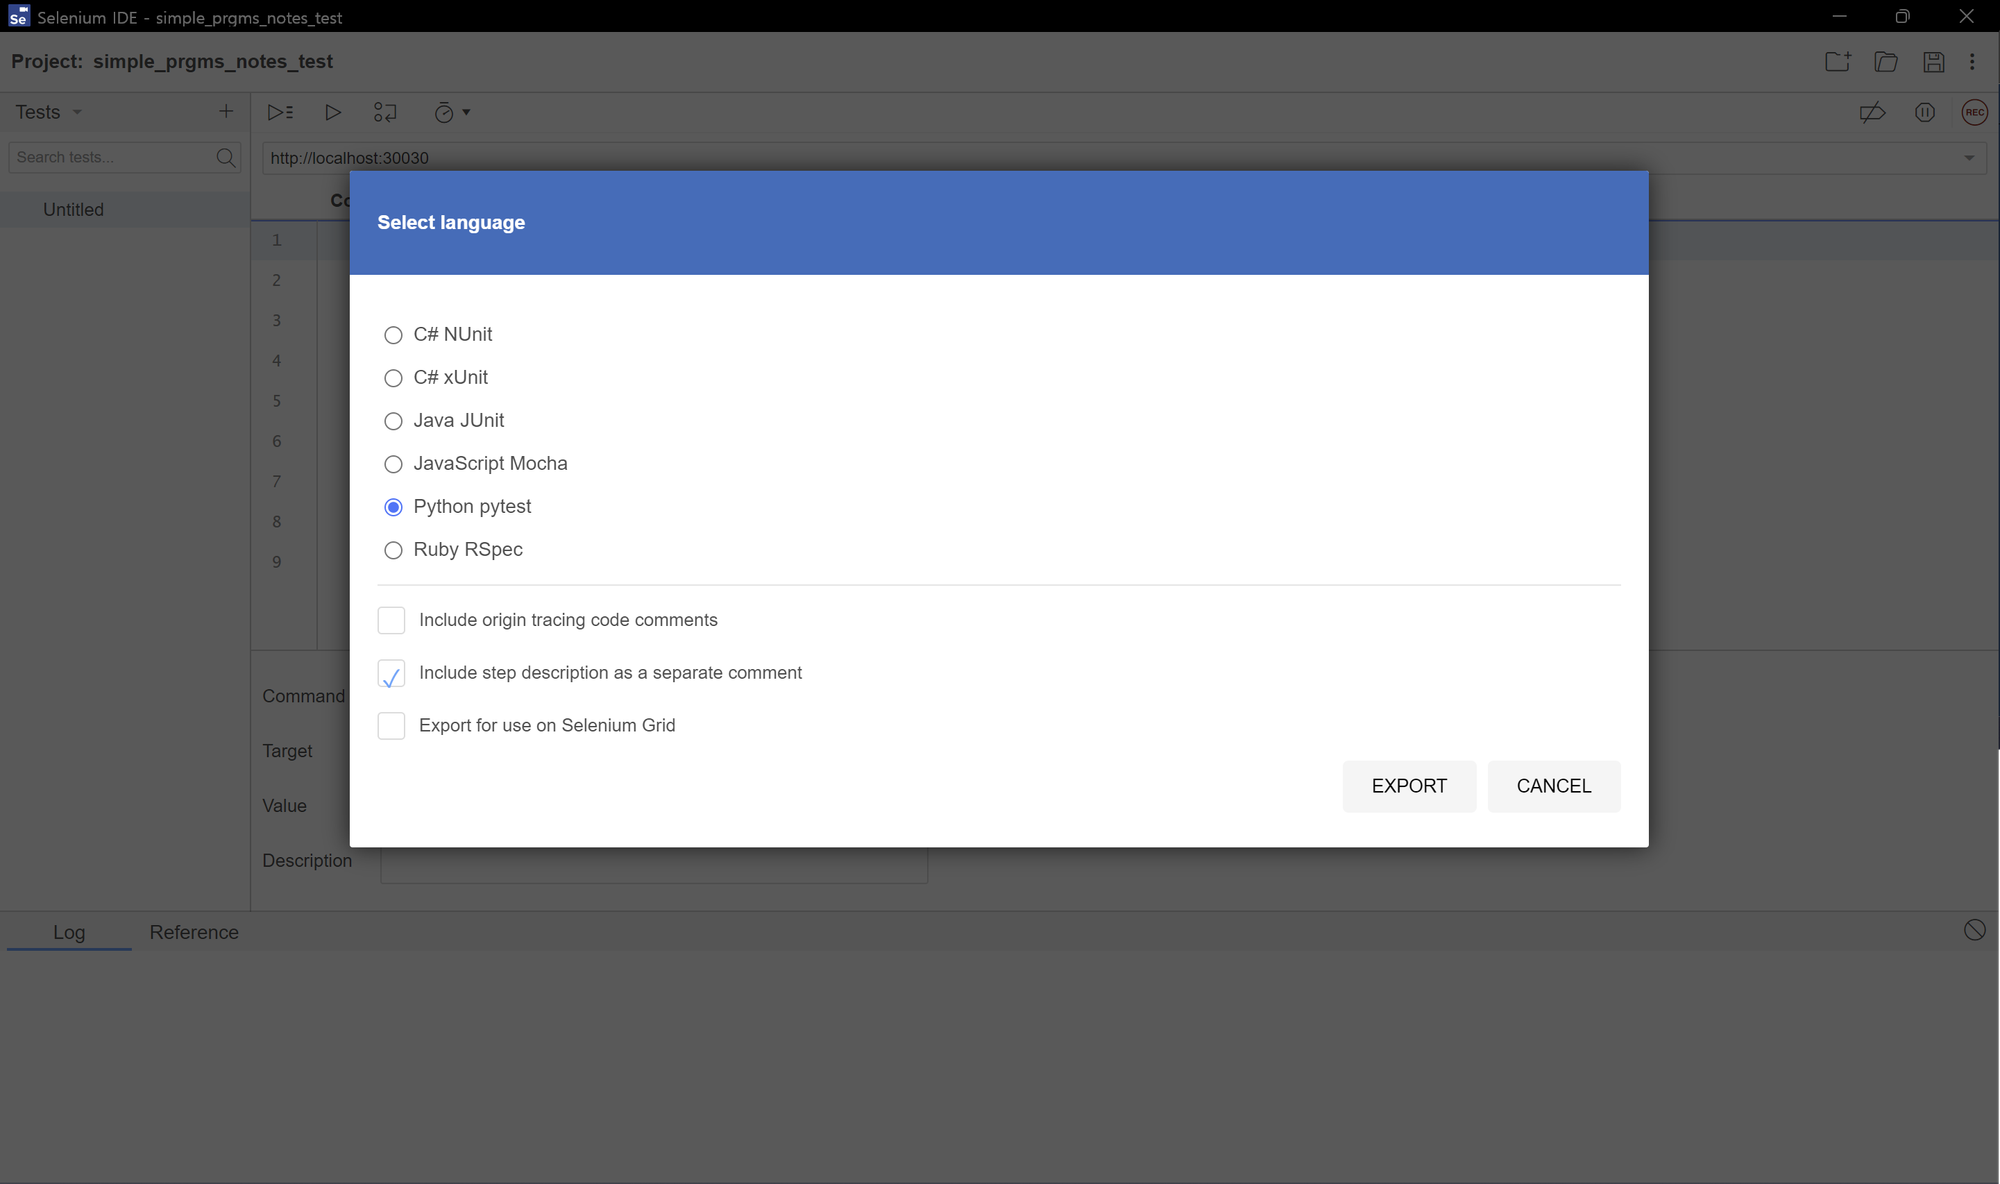Select Python pytest radio button
Screen dimensions: 2000x1184
pyautogui.click(x=393, y=507)
